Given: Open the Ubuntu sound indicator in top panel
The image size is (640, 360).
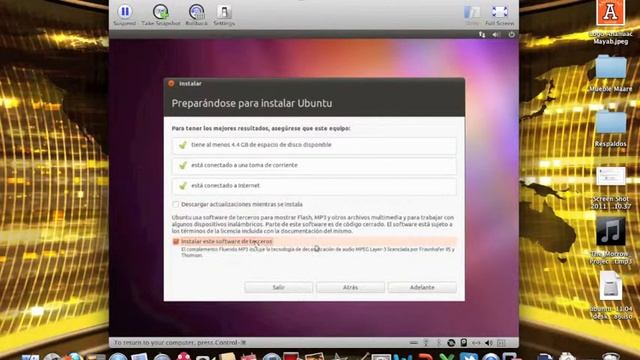Looking at the screenshot, I should pyautogui.click(x=496, y=35).
